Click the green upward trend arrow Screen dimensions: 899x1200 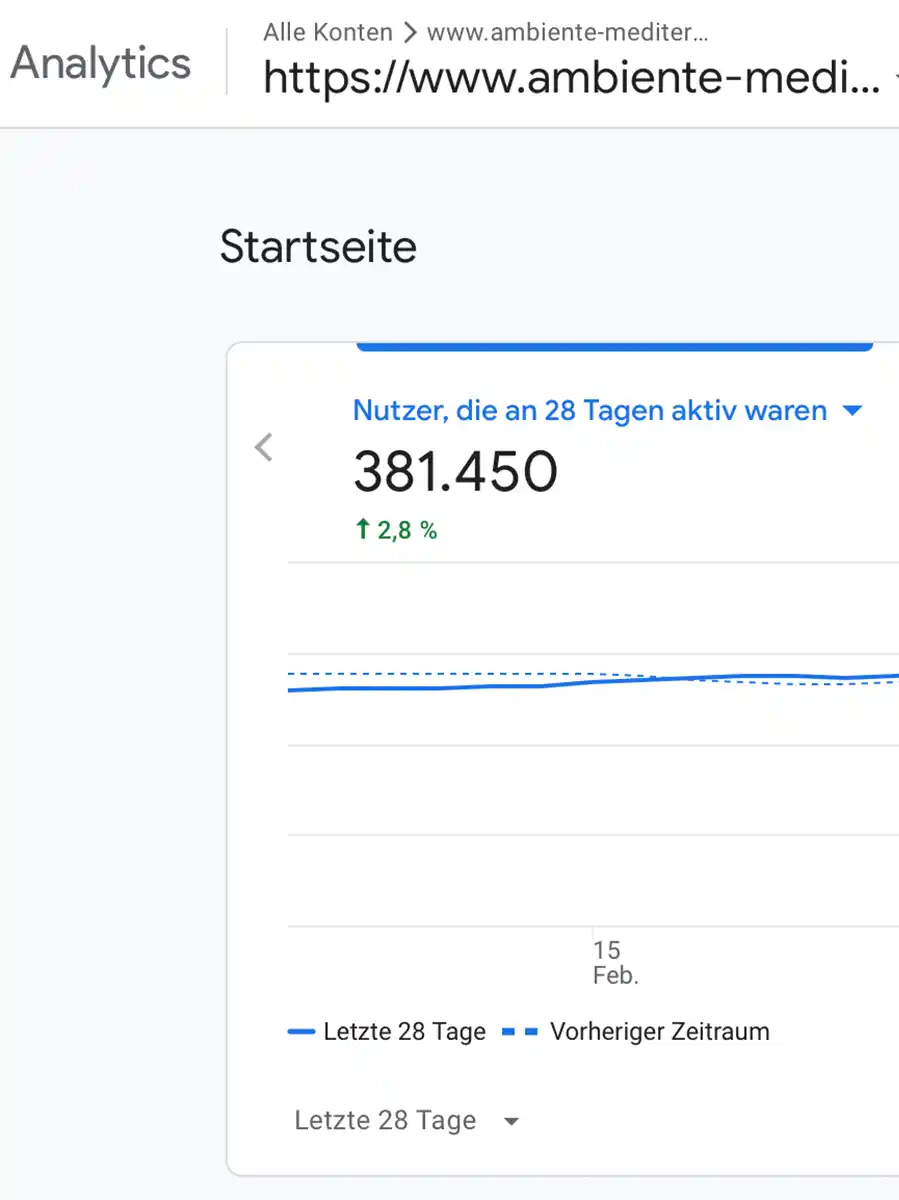pyautogui.click(x=363, y=530)
